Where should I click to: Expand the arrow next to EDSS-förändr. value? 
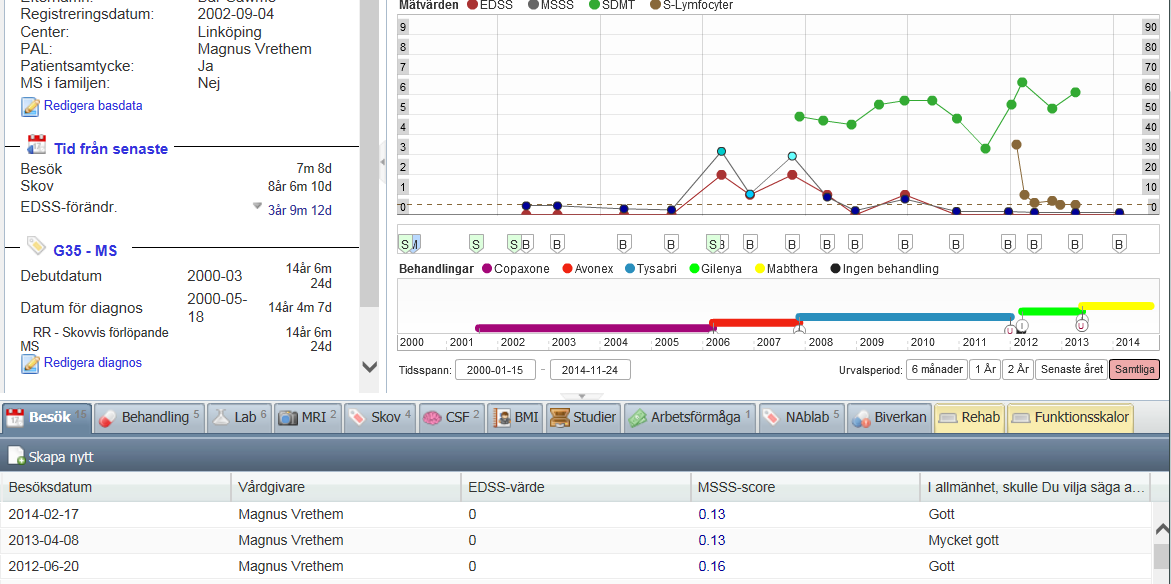pyautogui.click(x=257, y=205)
